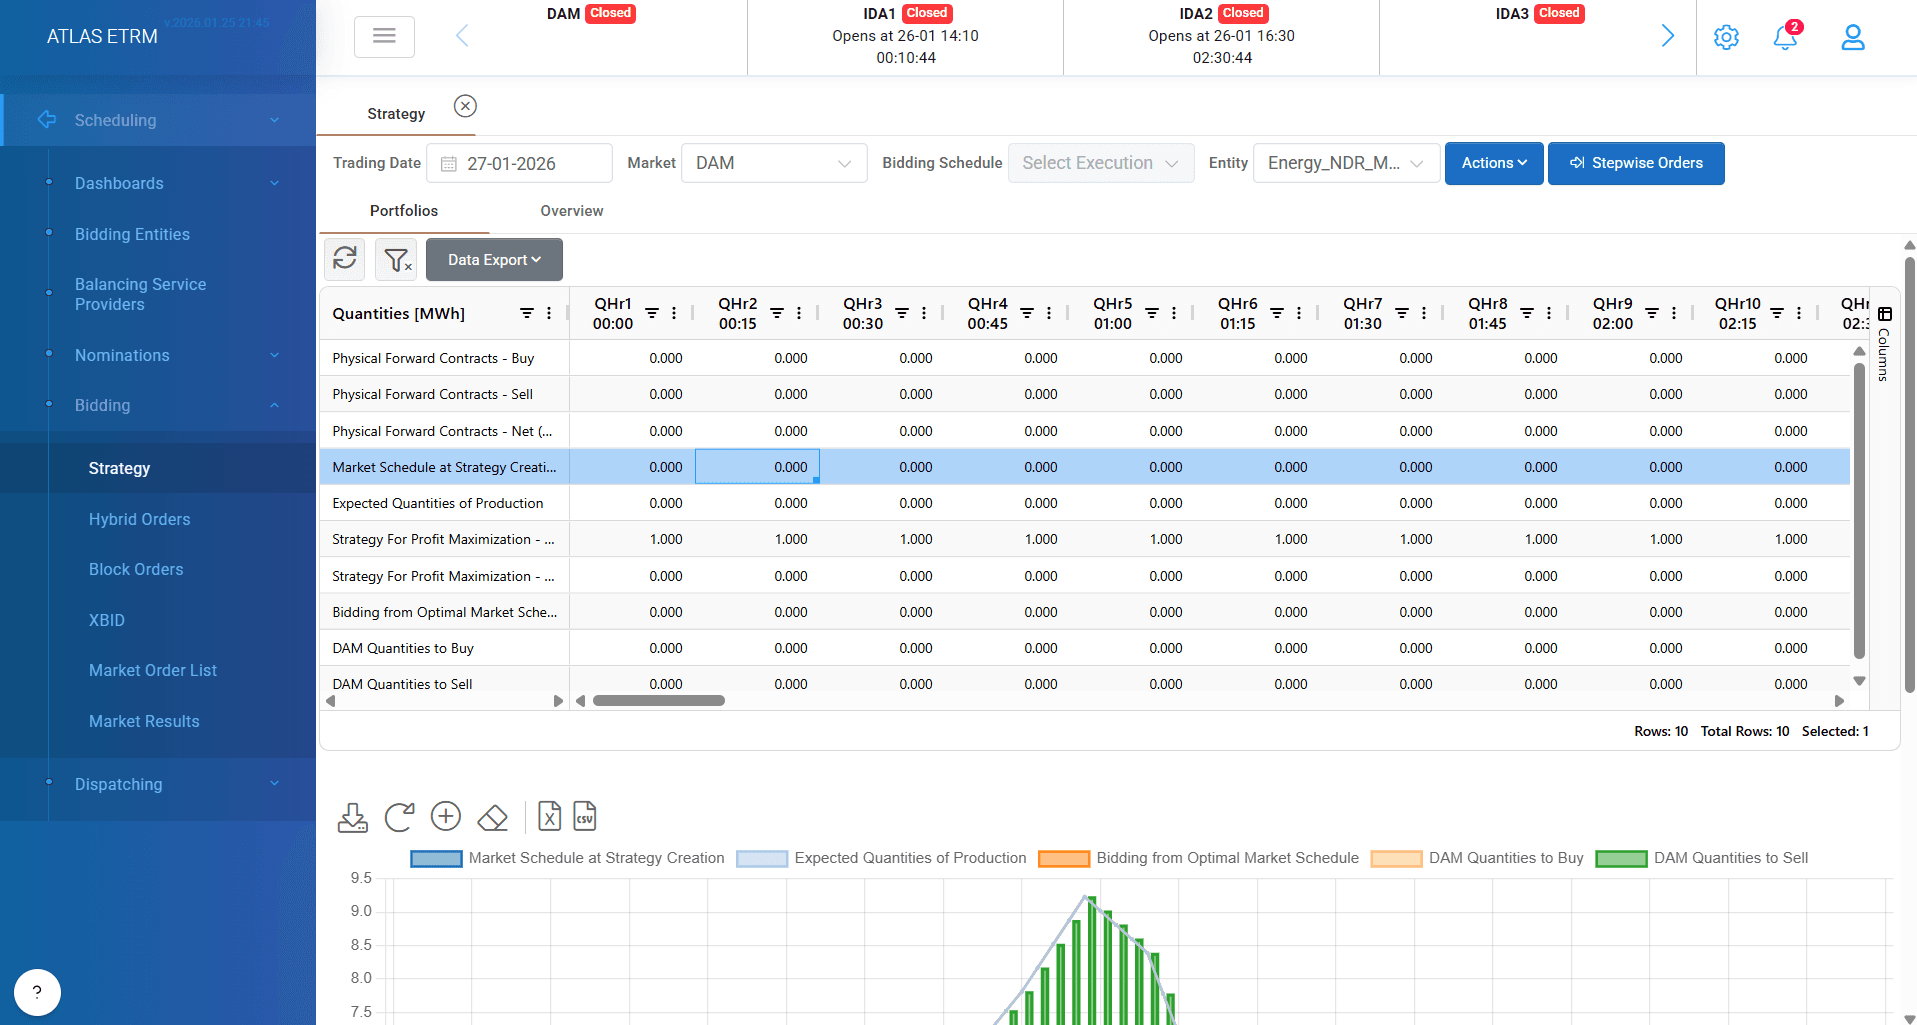Open the help question mark button
The width and height of the screenshot is (1917, 1025).
[x=37, y=992]
